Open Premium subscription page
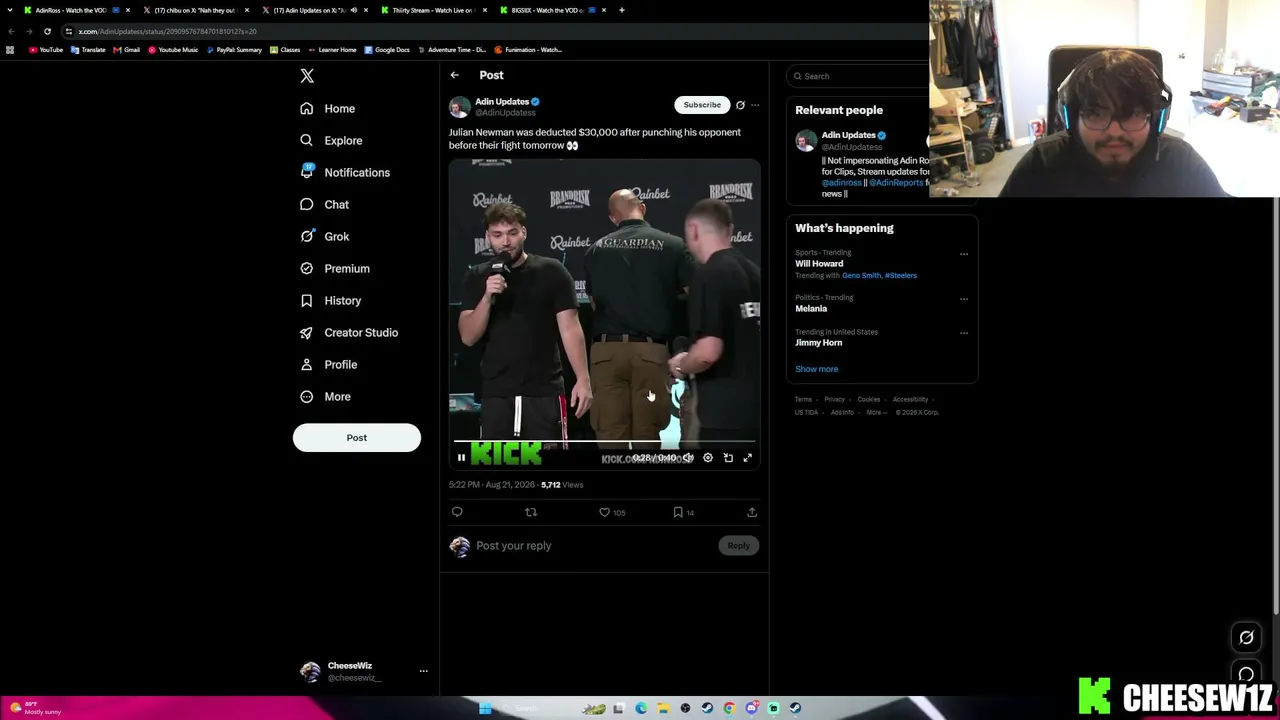Image resolution: width=1280 pixels, height=720 pixels. 335,268
